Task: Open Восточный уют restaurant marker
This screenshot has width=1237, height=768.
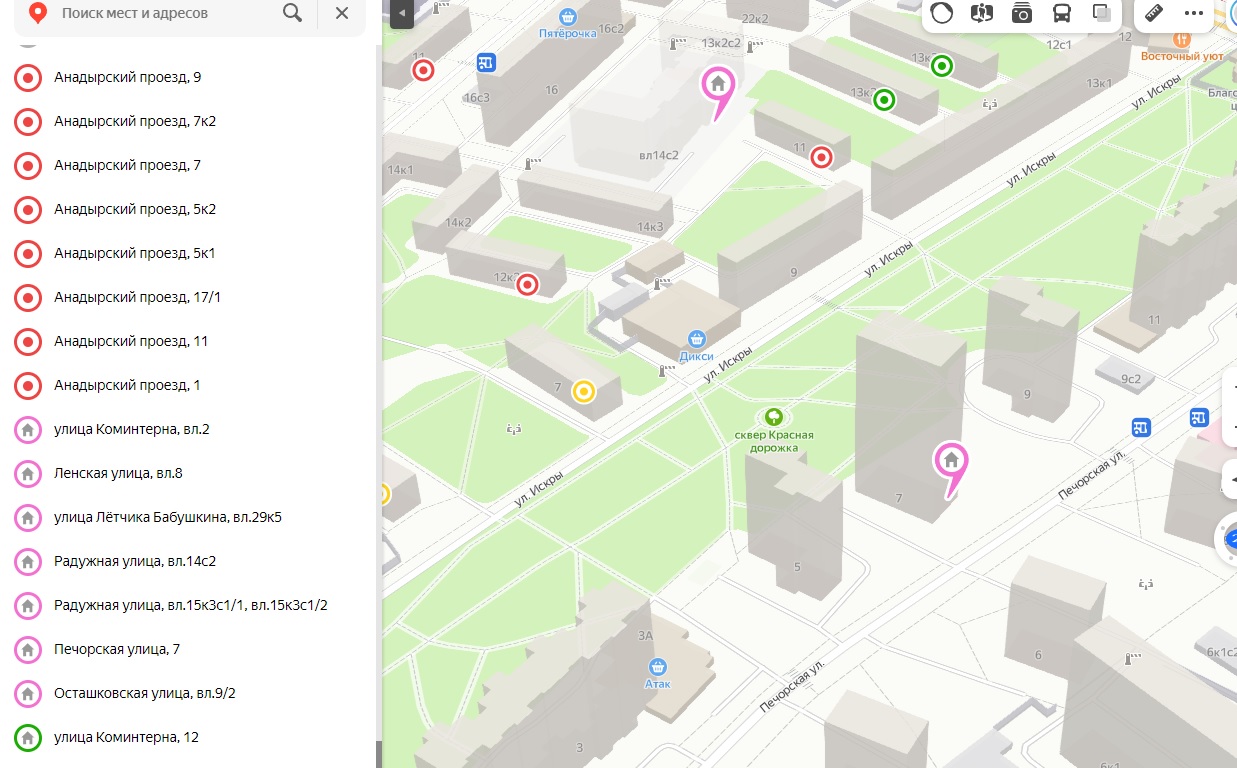Action: point(1183,39)
